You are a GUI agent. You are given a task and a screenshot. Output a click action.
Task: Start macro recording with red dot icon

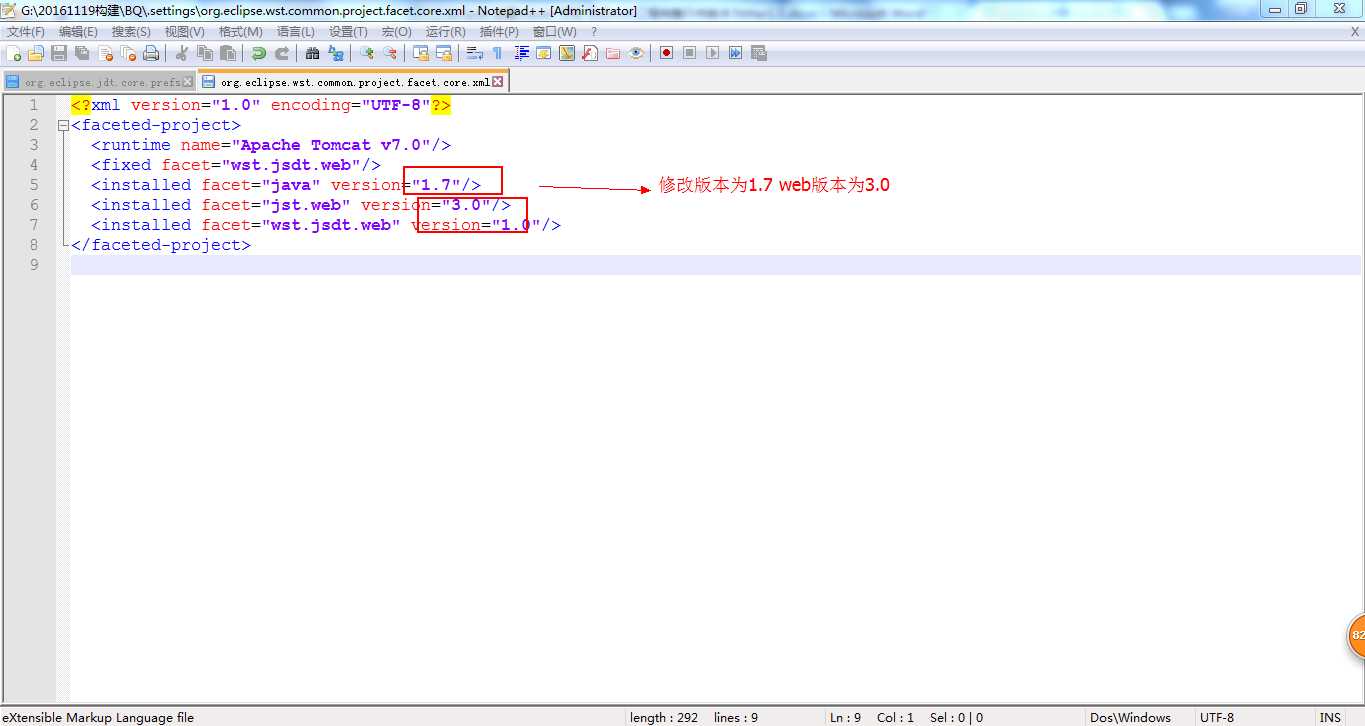point(666,53)
